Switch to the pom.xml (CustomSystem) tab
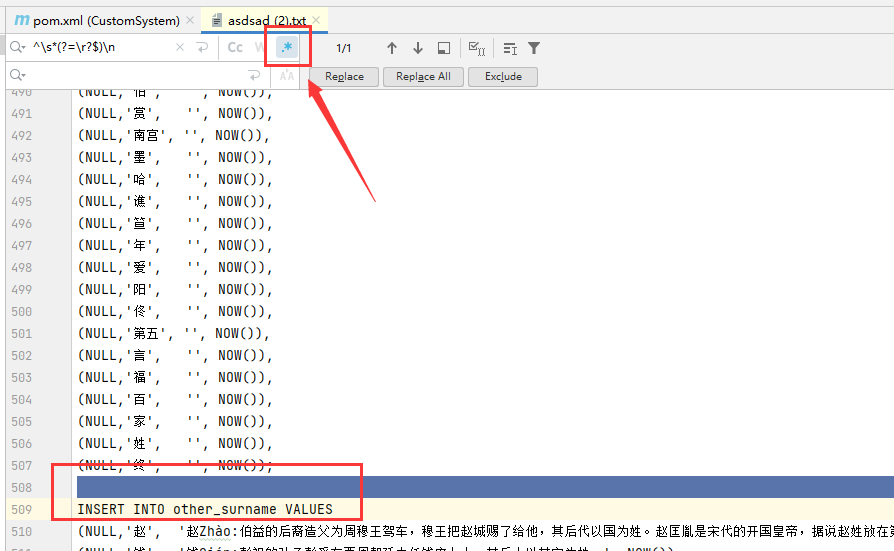 pyautogui.click(x=106, y=21)
